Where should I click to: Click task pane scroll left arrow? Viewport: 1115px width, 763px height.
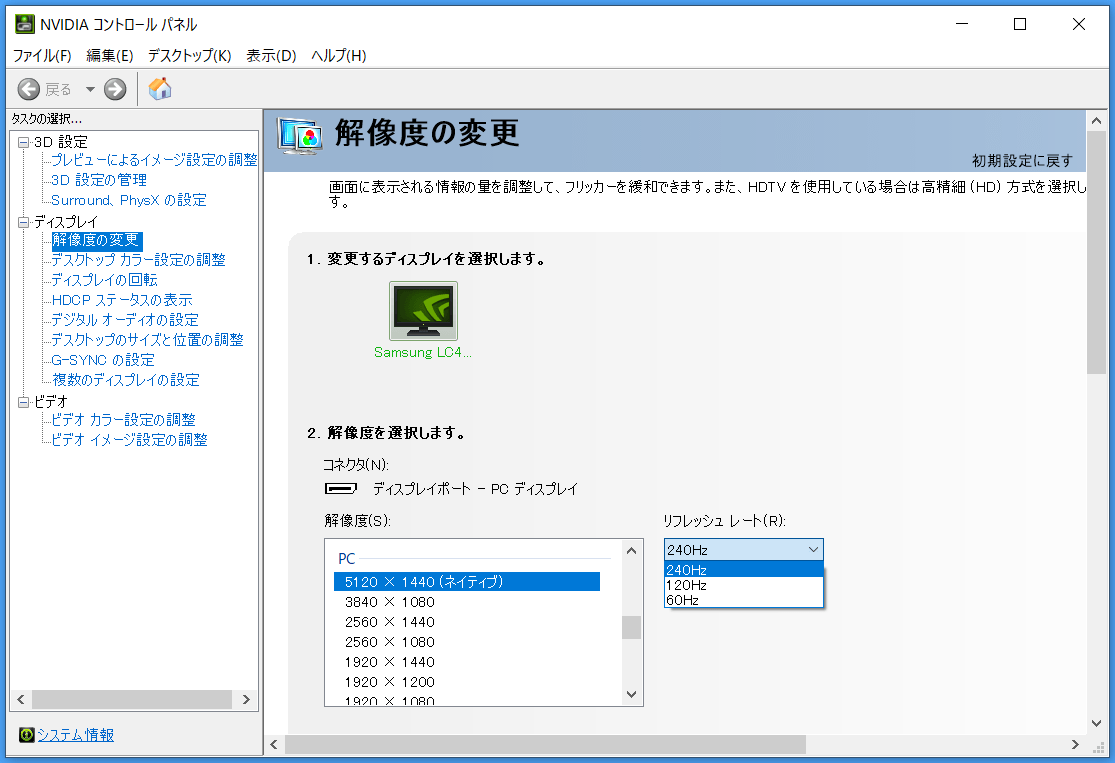(21, 700)
